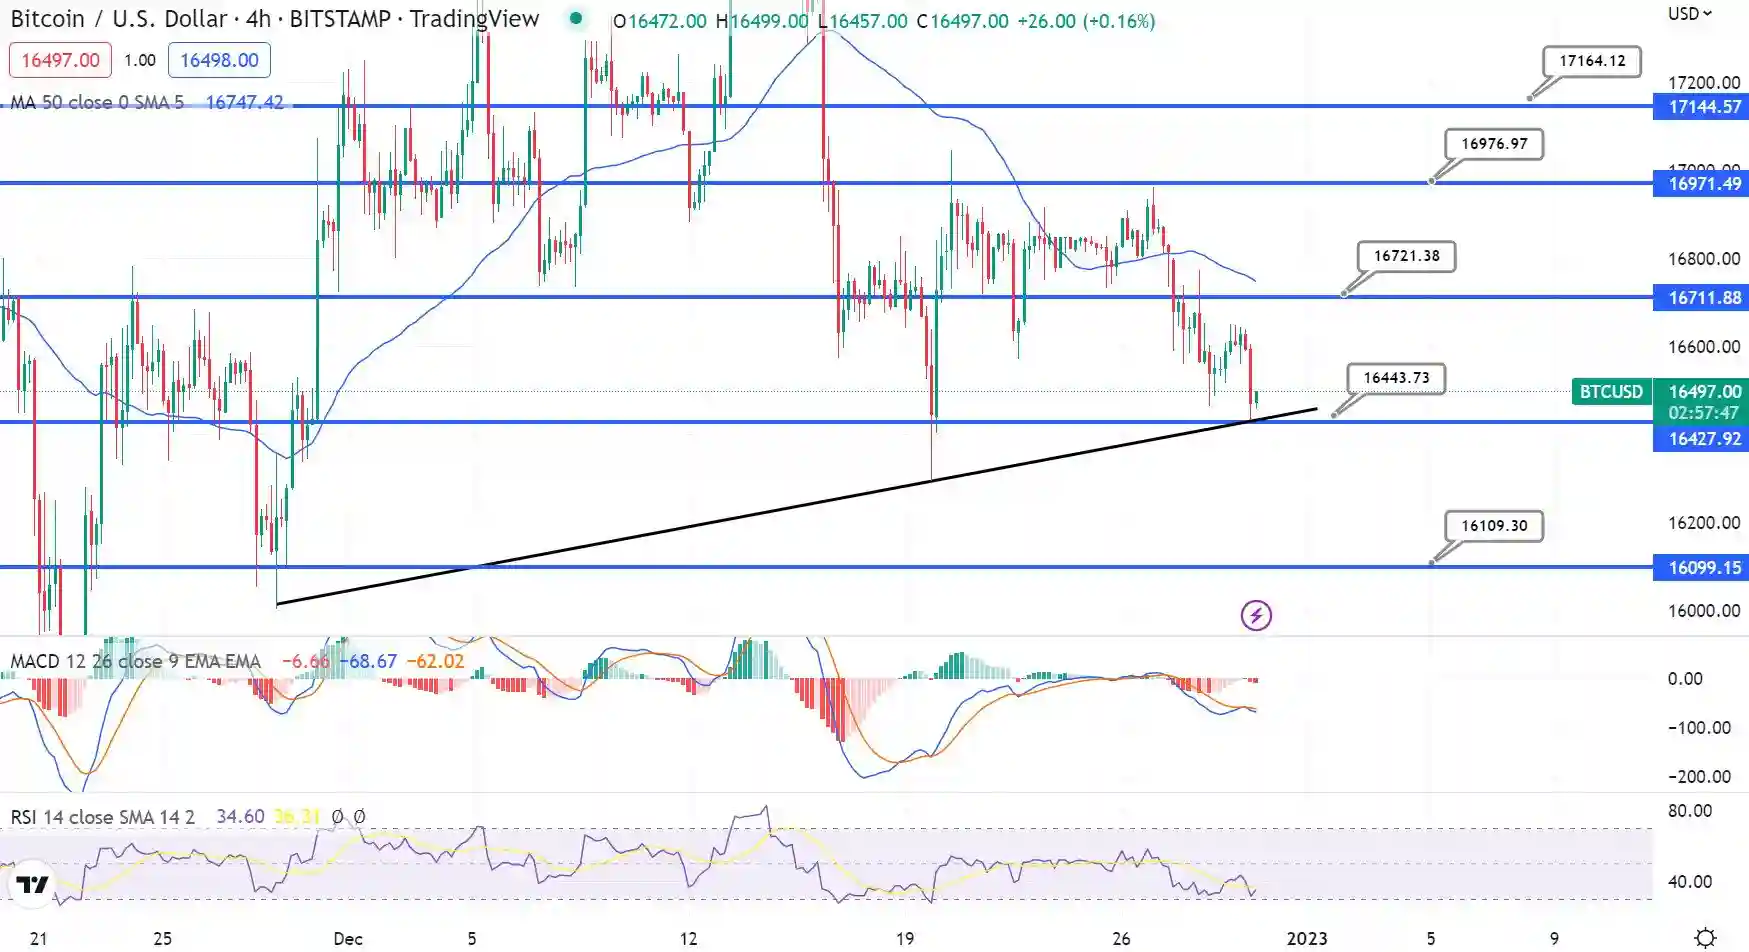Screen dimensions: 1749x952
Task: Click the -200.00 MACD scale label
Action: coord(1699,776)
